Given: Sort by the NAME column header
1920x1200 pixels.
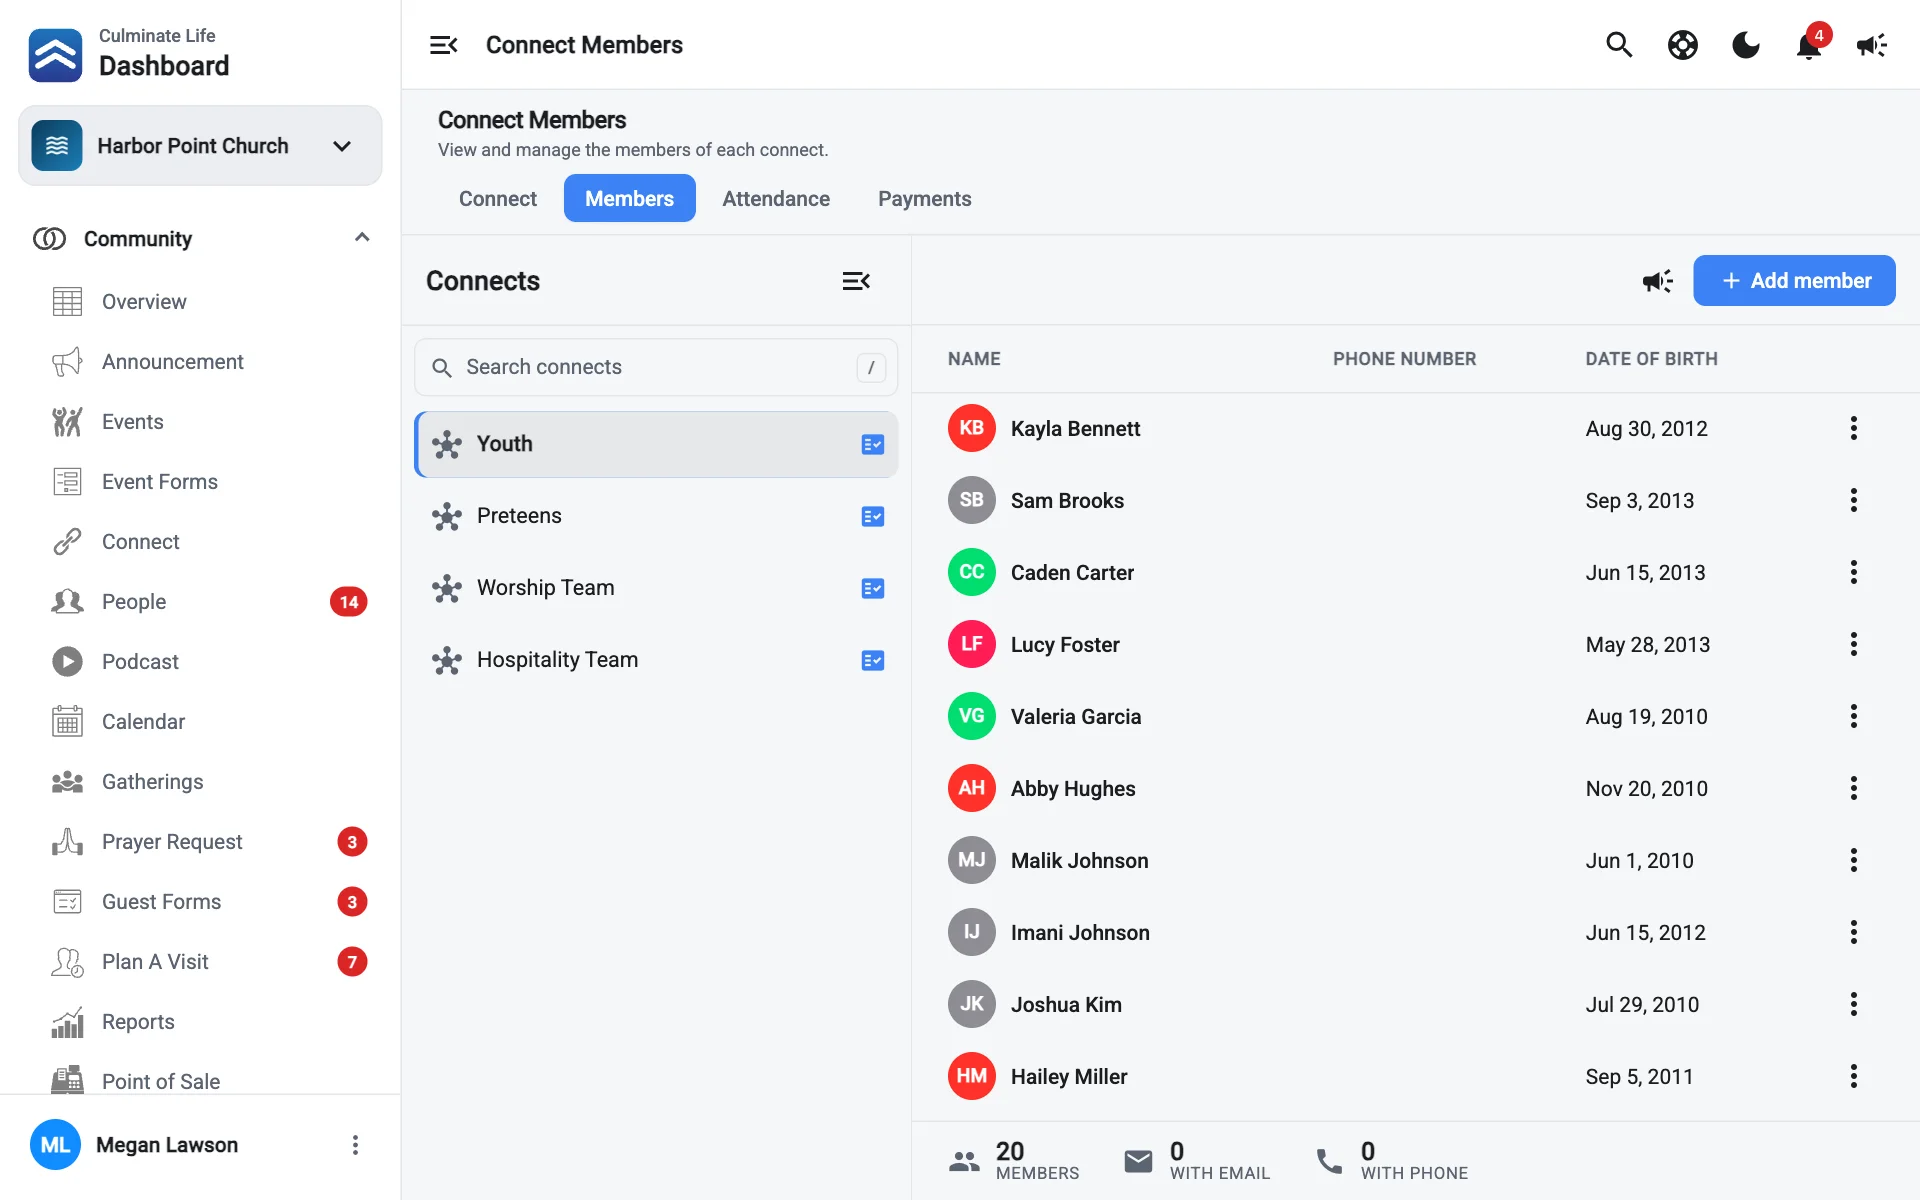Looking at the screenshot, I should [974, 359].
